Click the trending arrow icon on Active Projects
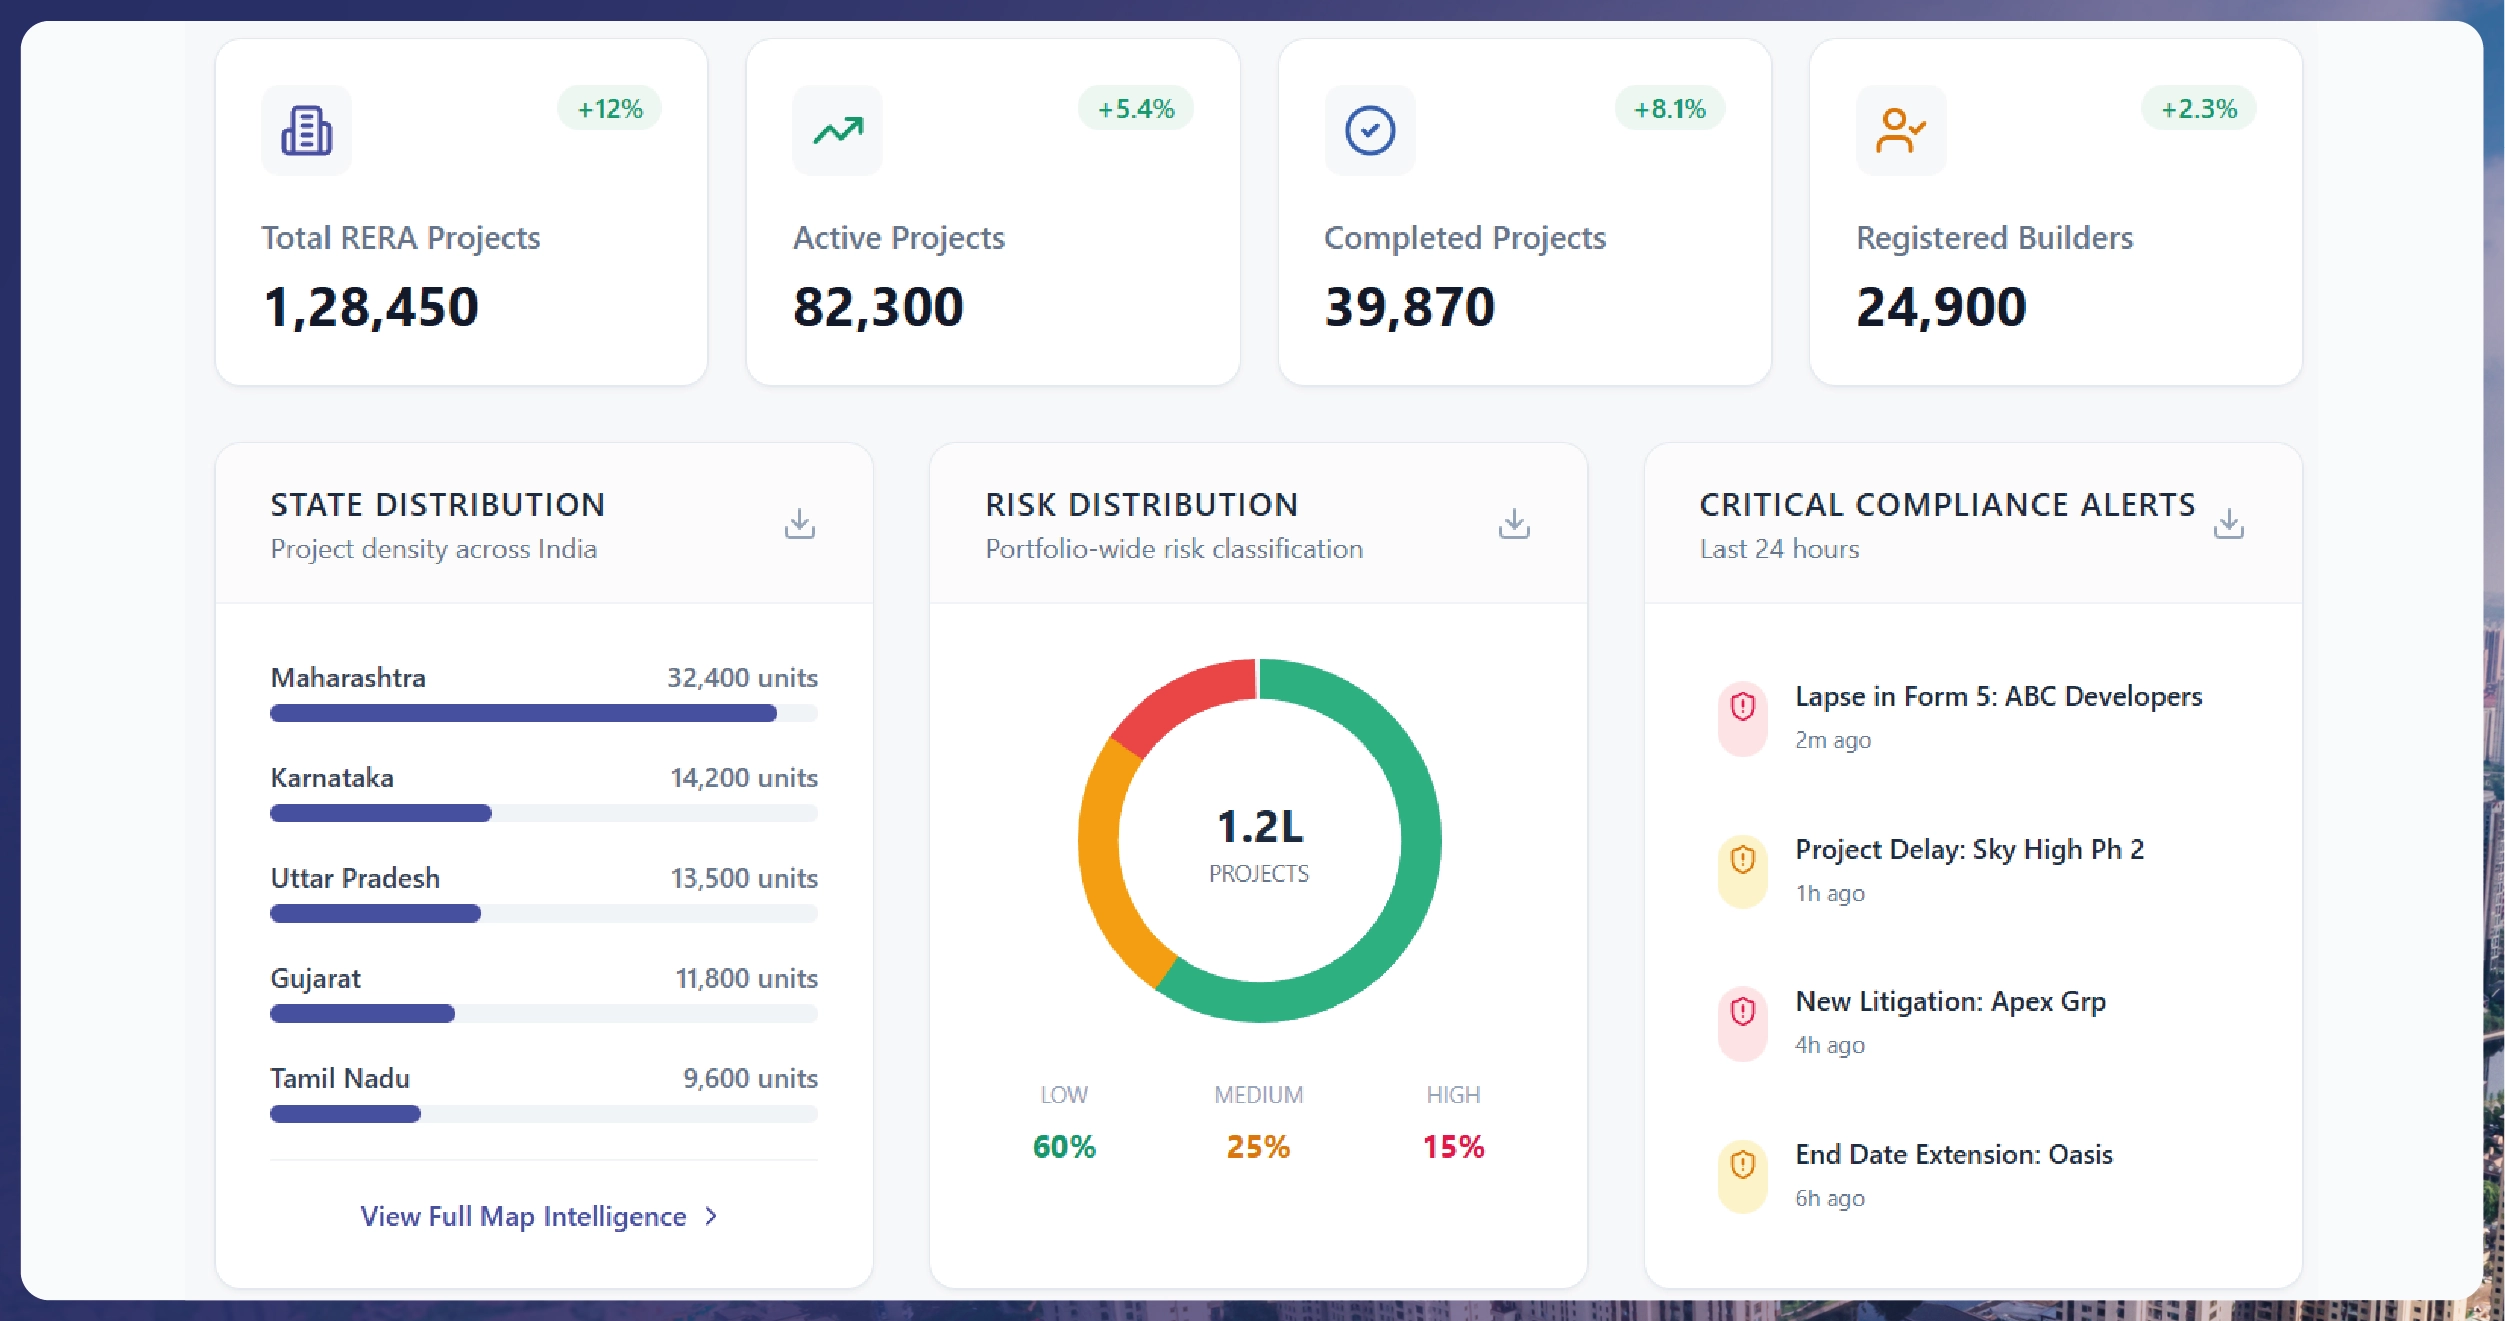 pyautogui.click(x=838, y=130)
